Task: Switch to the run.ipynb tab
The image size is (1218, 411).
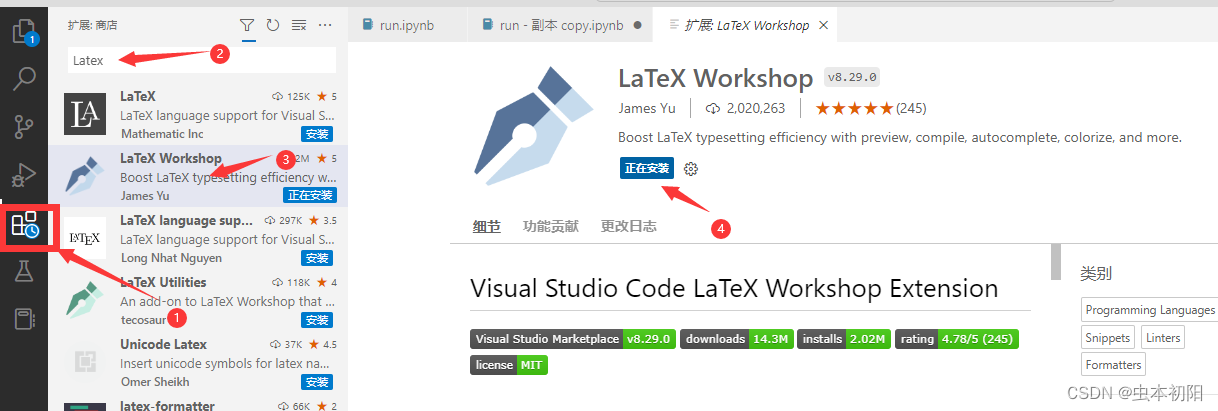Action: [x=409, y=25]
